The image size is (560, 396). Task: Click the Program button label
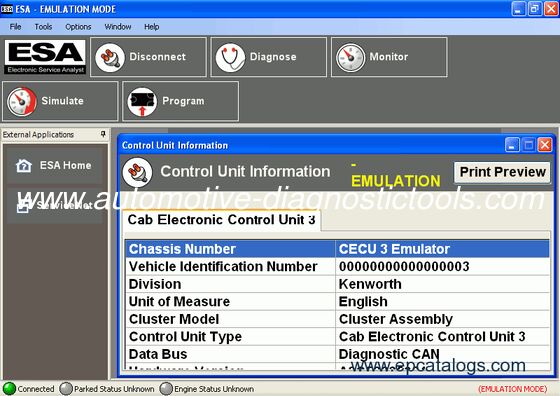(x=183, y=101)
